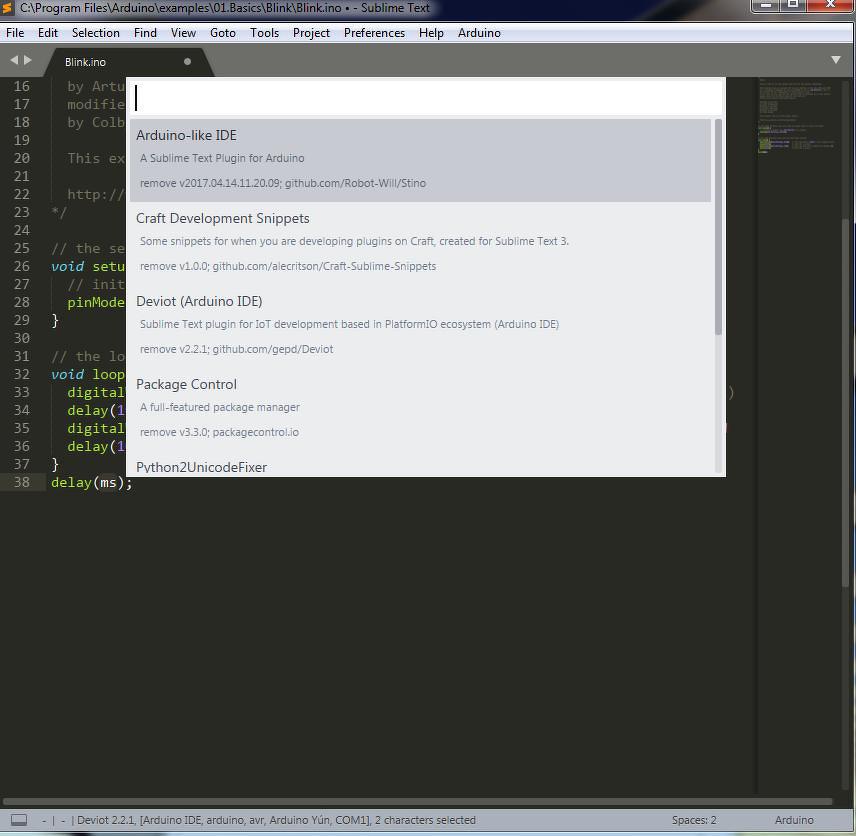856x836 pixels.
Task: Click the package list scrollbar
Action: (718, 227)
